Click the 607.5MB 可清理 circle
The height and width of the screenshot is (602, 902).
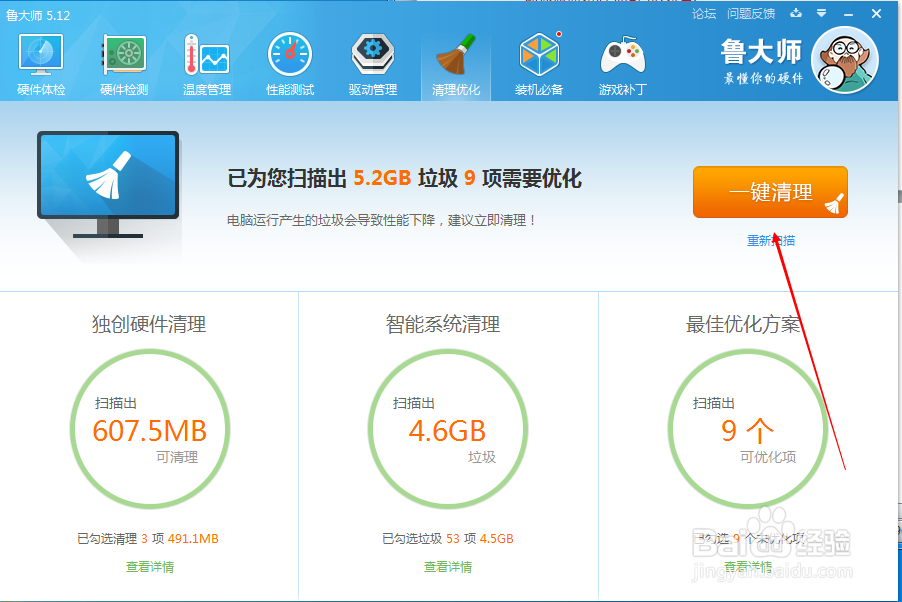point(150,429)
